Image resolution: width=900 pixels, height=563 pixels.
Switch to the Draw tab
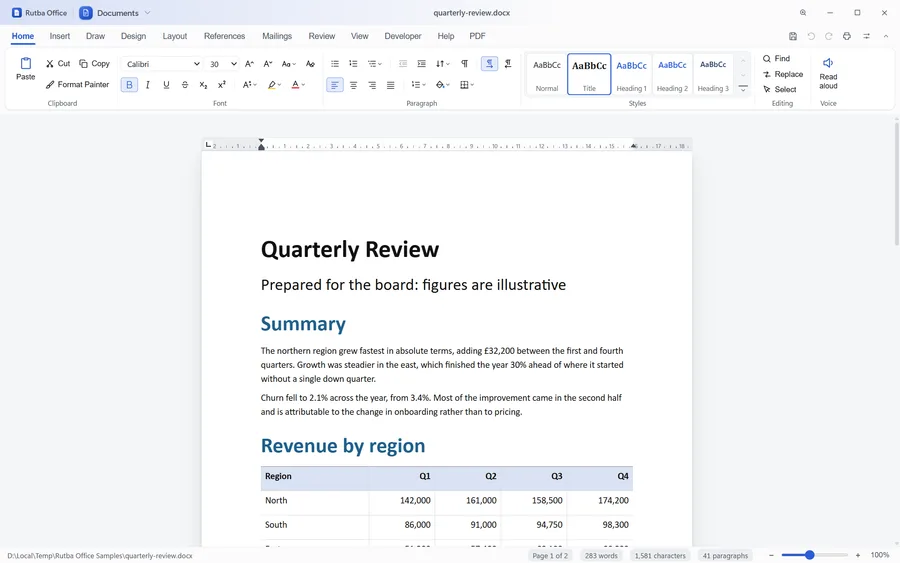tap(95, 36)
